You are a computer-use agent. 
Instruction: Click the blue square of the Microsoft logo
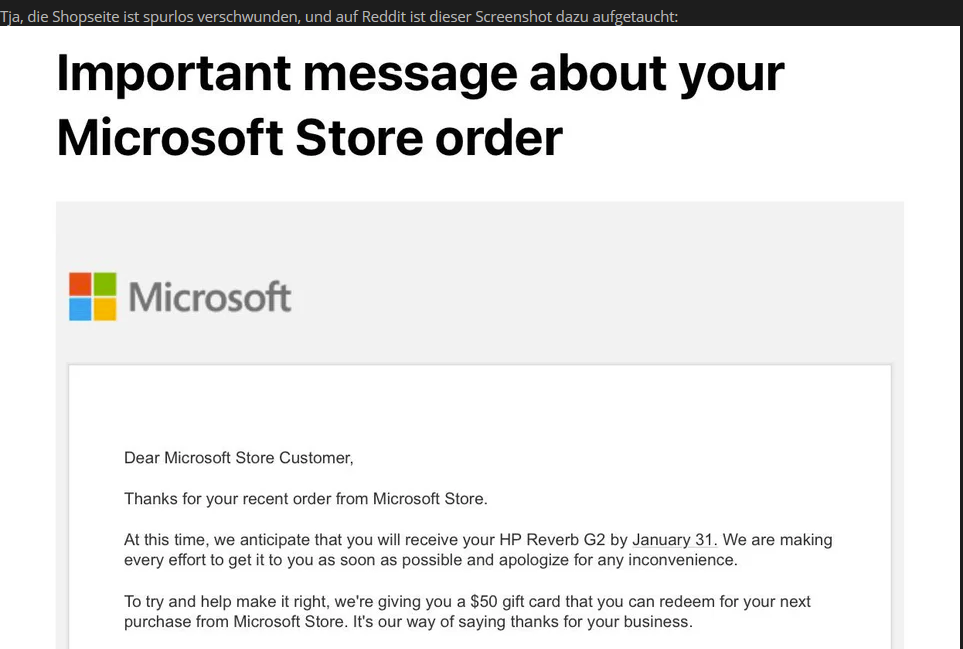[x=81, y=309]
